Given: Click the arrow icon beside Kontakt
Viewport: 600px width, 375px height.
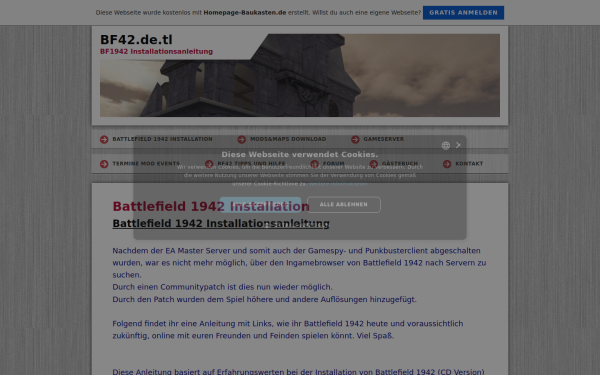Looking at the screenshot, I should point(447,164).
